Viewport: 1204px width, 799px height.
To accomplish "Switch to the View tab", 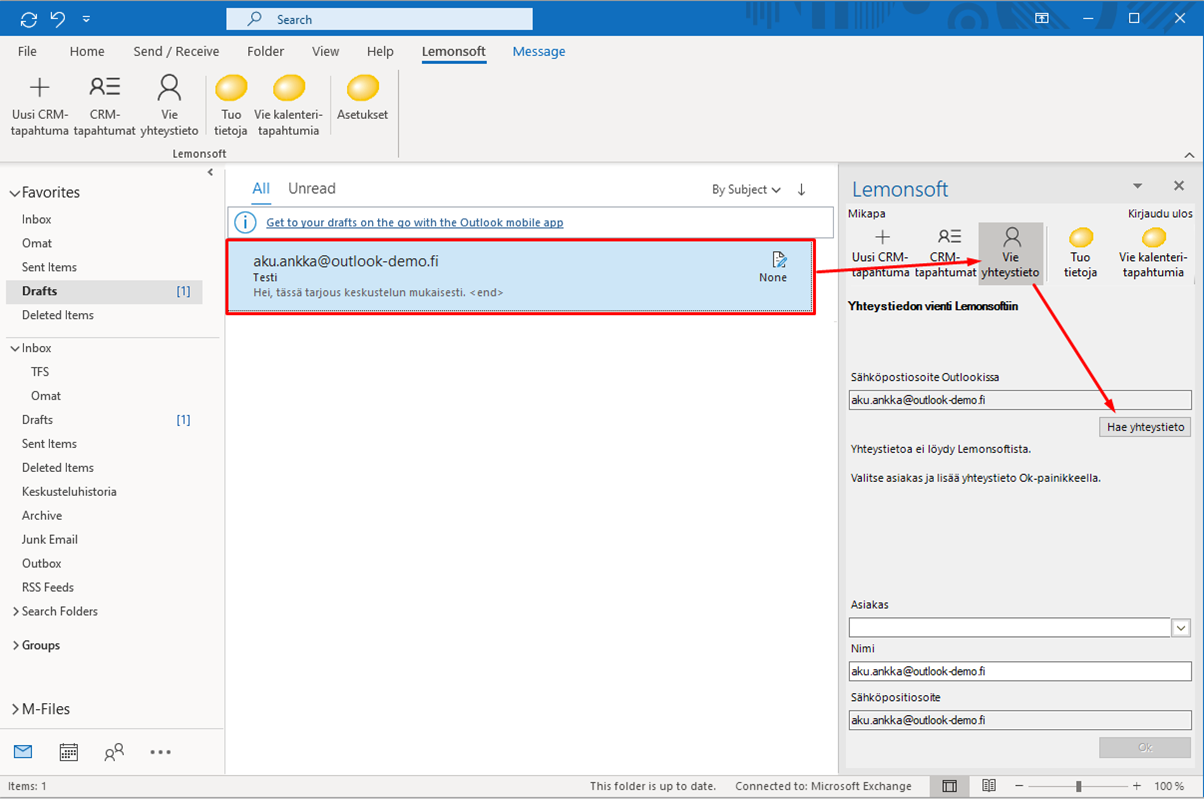I will point(325,52).
